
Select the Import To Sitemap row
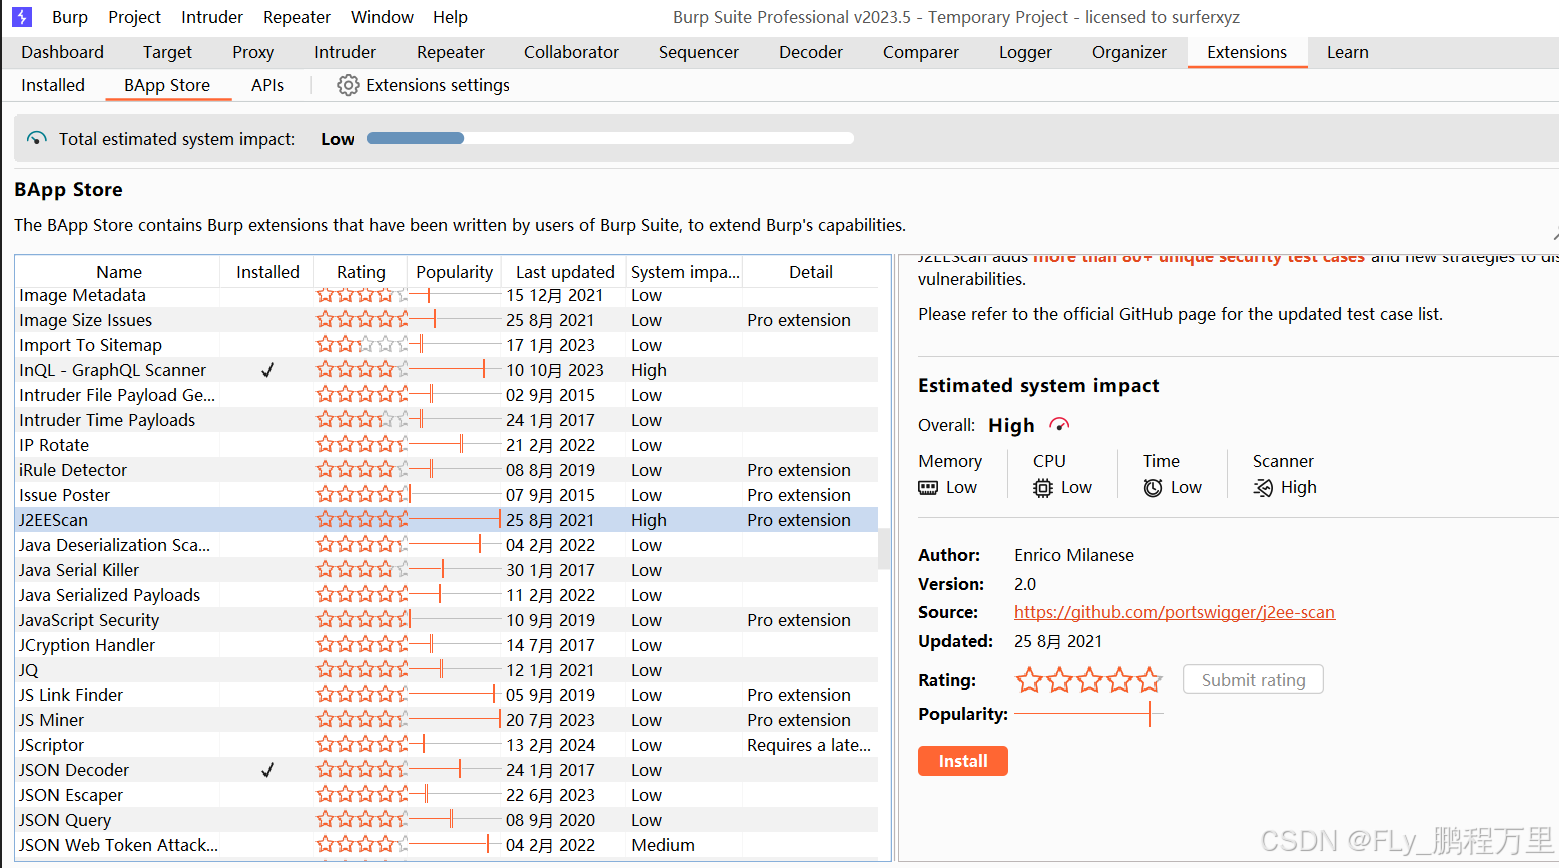click(447, 345)
